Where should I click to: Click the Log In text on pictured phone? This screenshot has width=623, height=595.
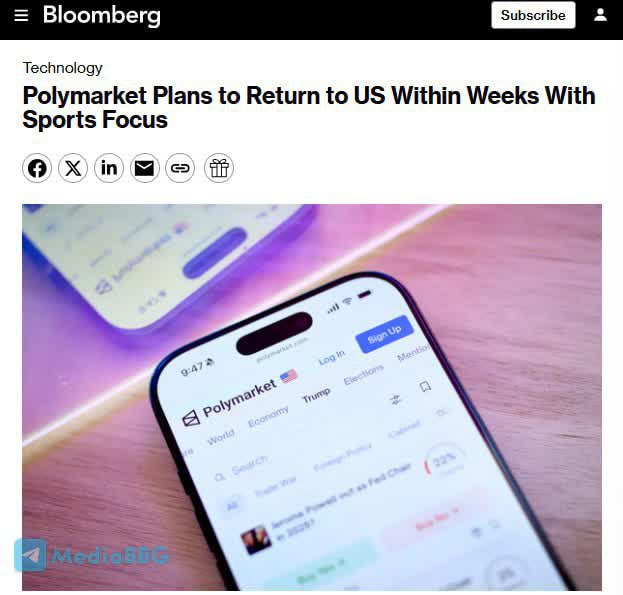(332, 357)
